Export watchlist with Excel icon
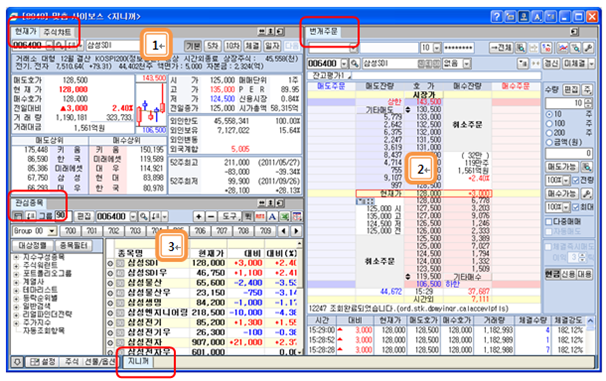 click(285, 216)
